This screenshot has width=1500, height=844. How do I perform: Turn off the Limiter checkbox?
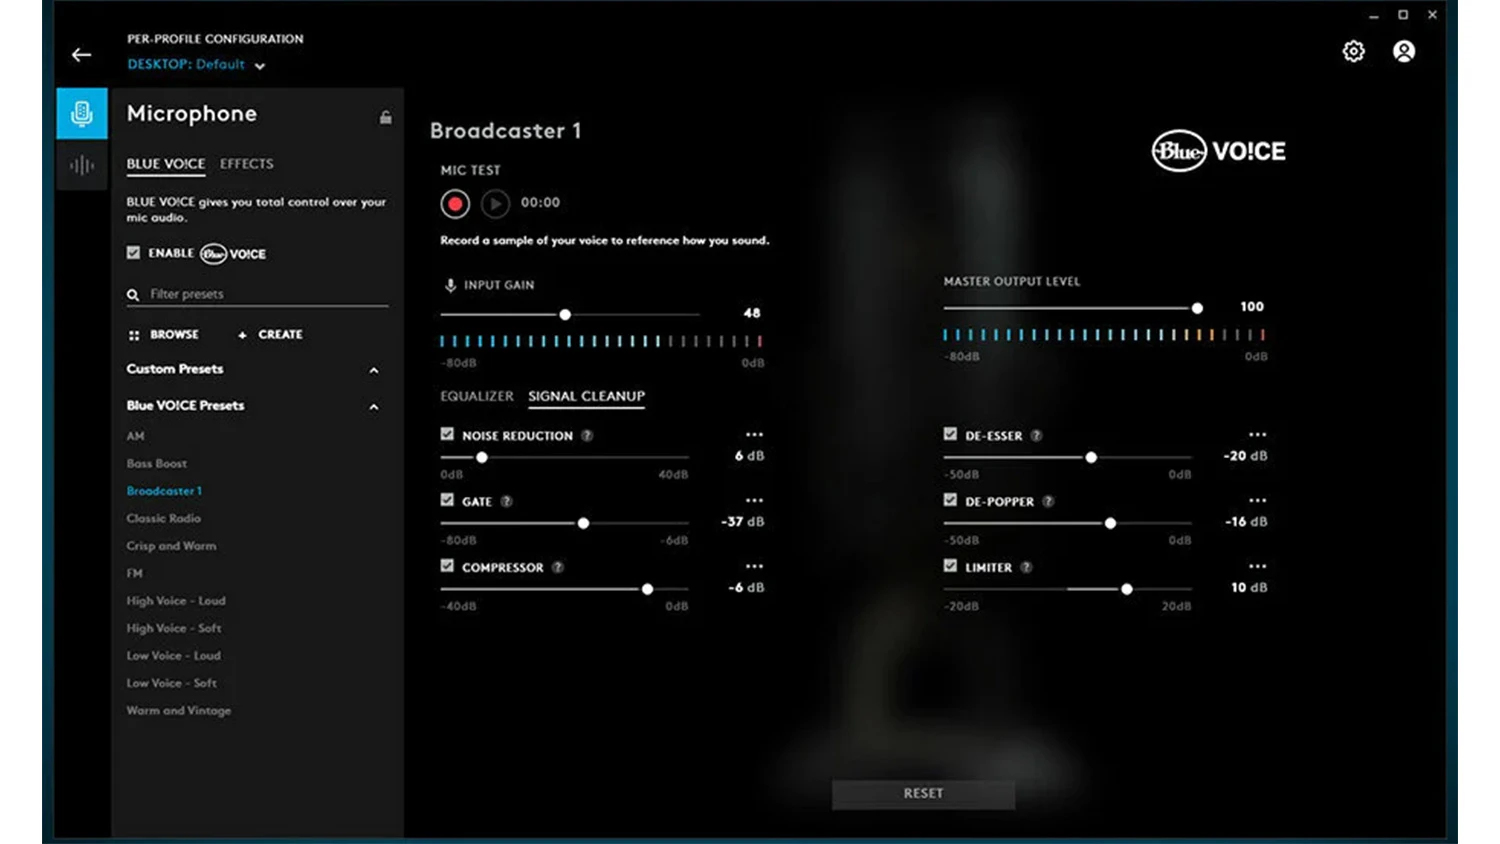pyautogui.click(x=950, y=566)
